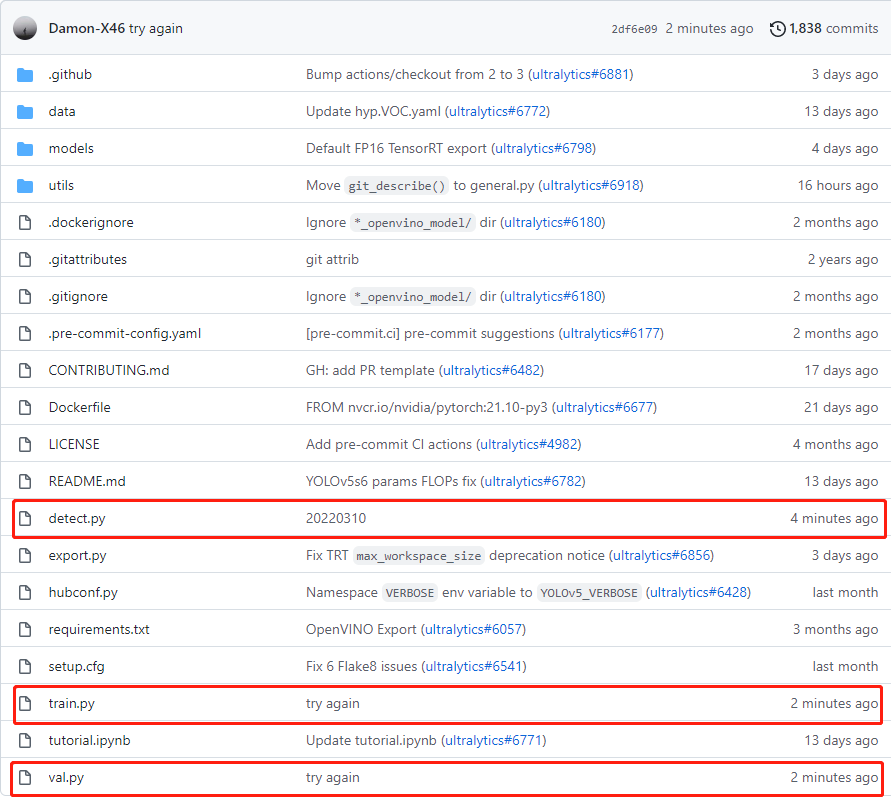
Task: Click the utils folder icon
Action: [25, 185]
